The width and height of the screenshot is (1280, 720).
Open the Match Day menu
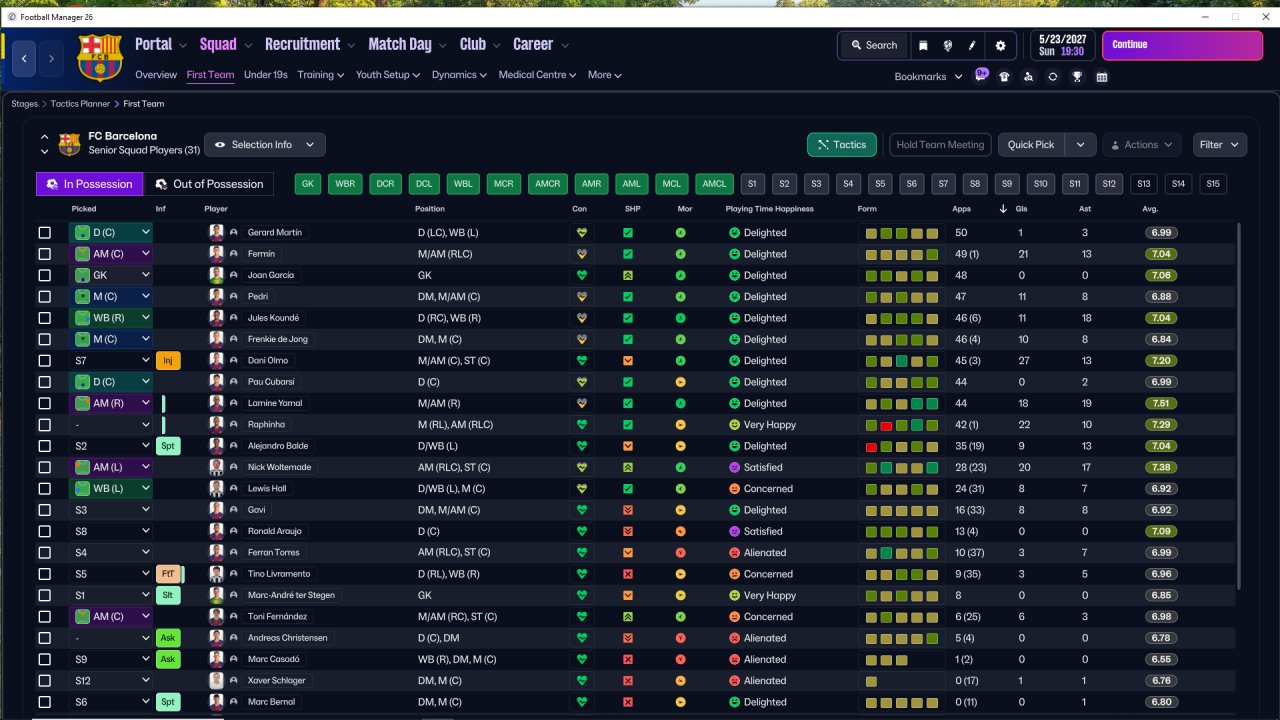407,45
